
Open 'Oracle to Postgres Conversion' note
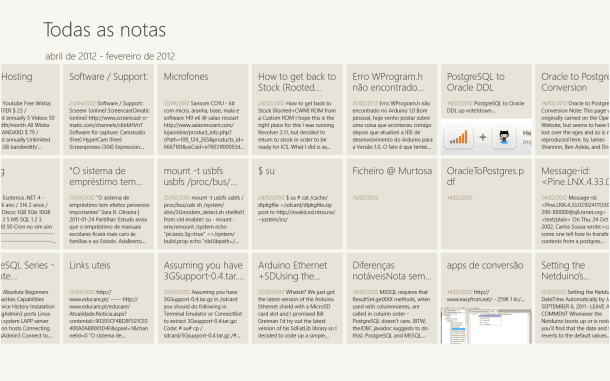coord(572,109)
